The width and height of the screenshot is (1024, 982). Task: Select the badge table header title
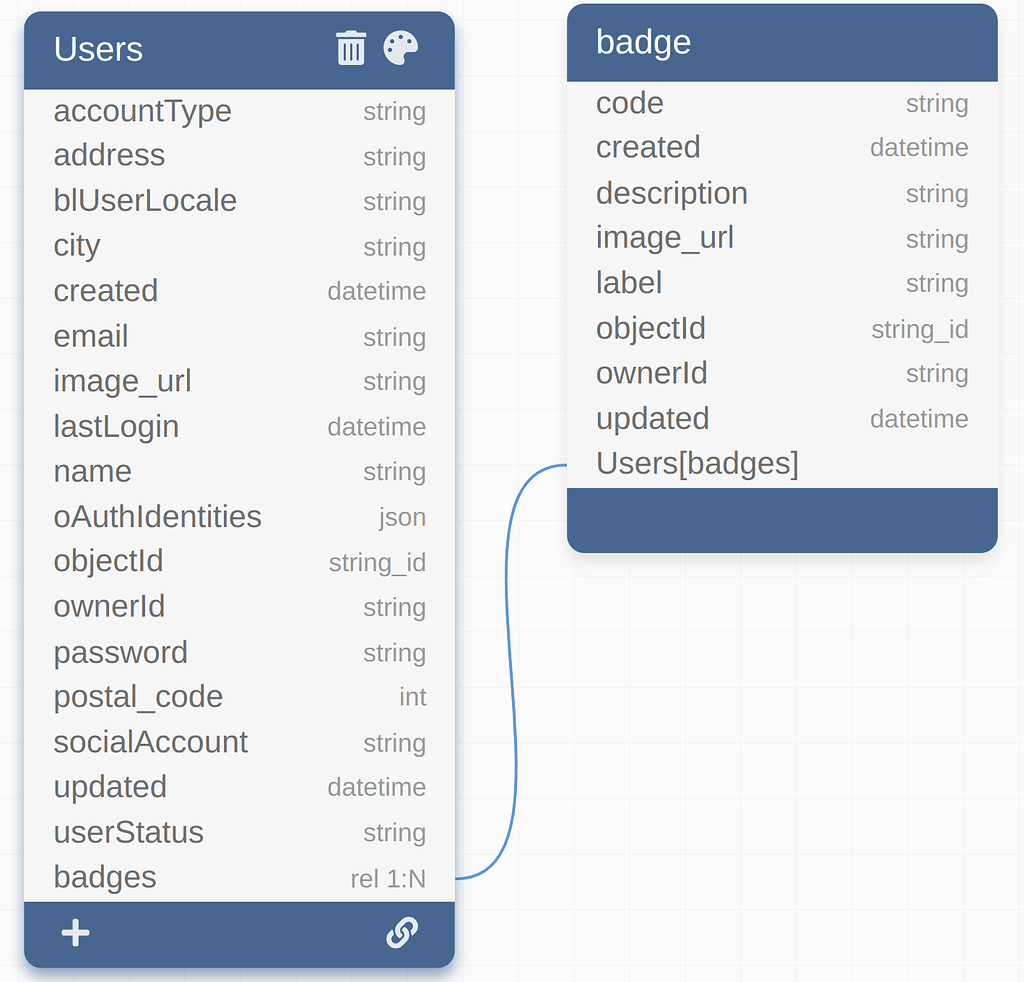click(x=643, y=42)
